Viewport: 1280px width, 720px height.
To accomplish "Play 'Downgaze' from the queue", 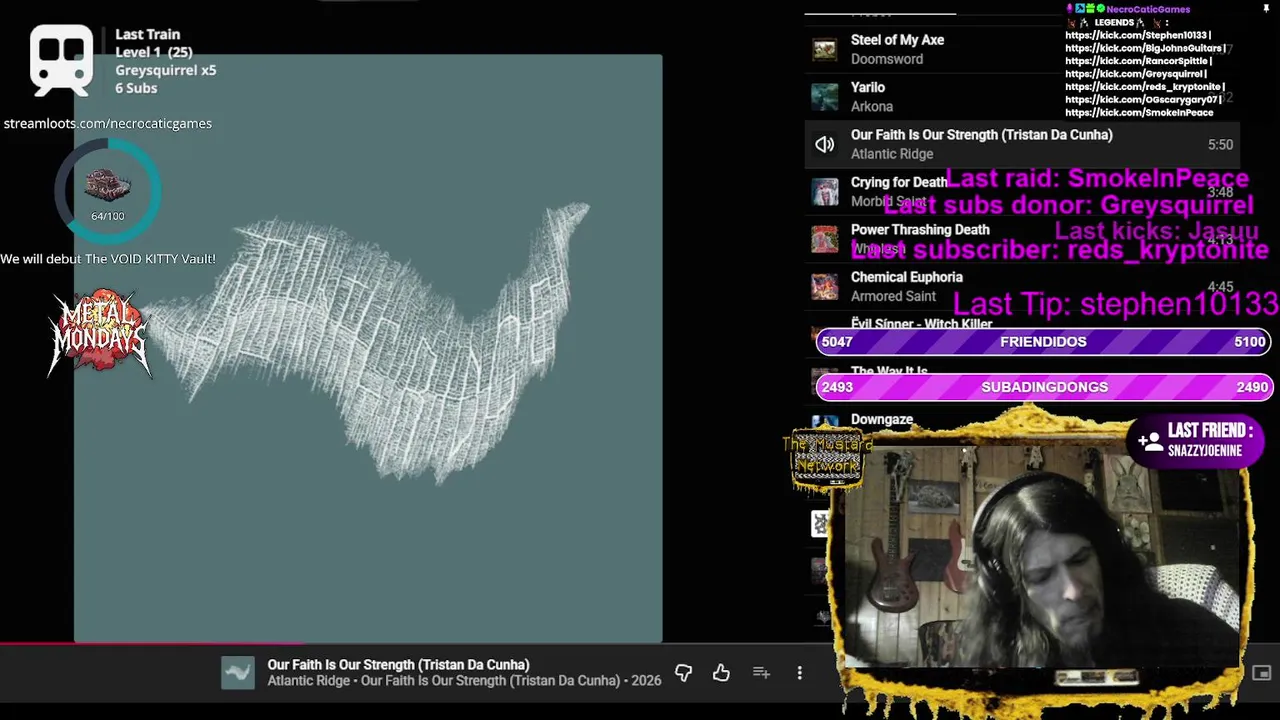I will click(882, 420).
